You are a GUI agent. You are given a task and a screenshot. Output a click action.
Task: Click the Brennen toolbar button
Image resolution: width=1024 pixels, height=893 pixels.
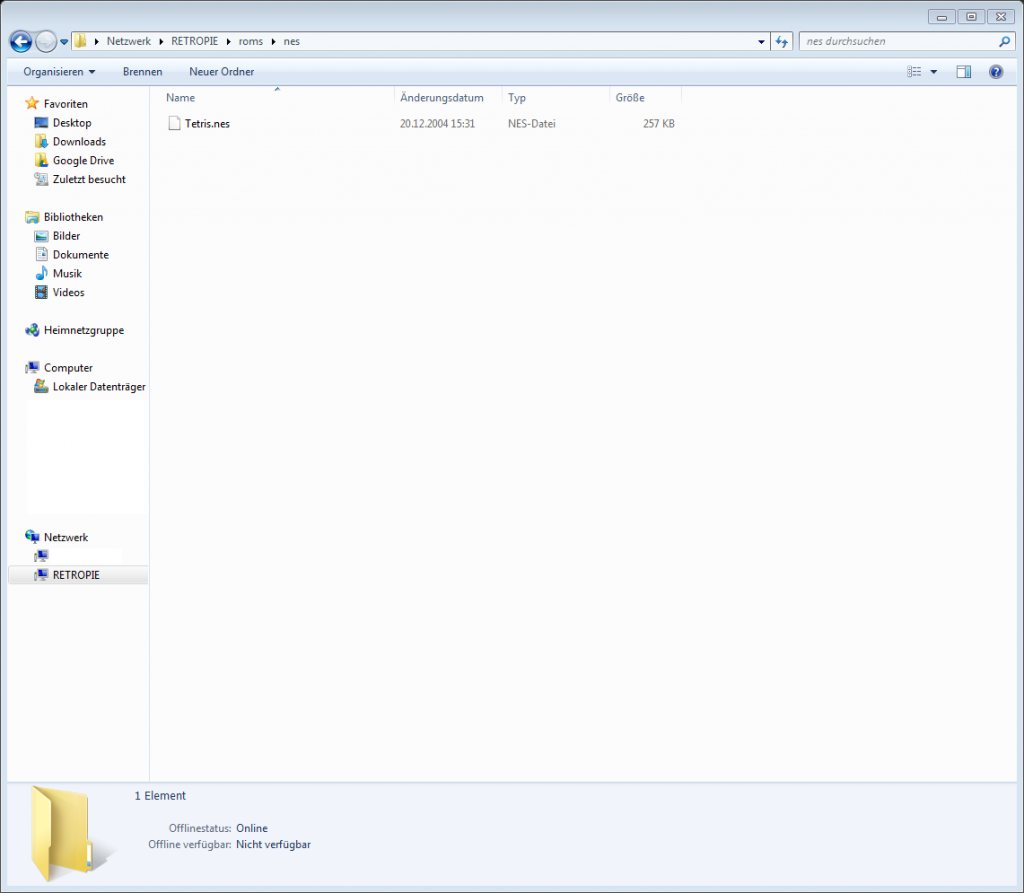coord(143,72)
